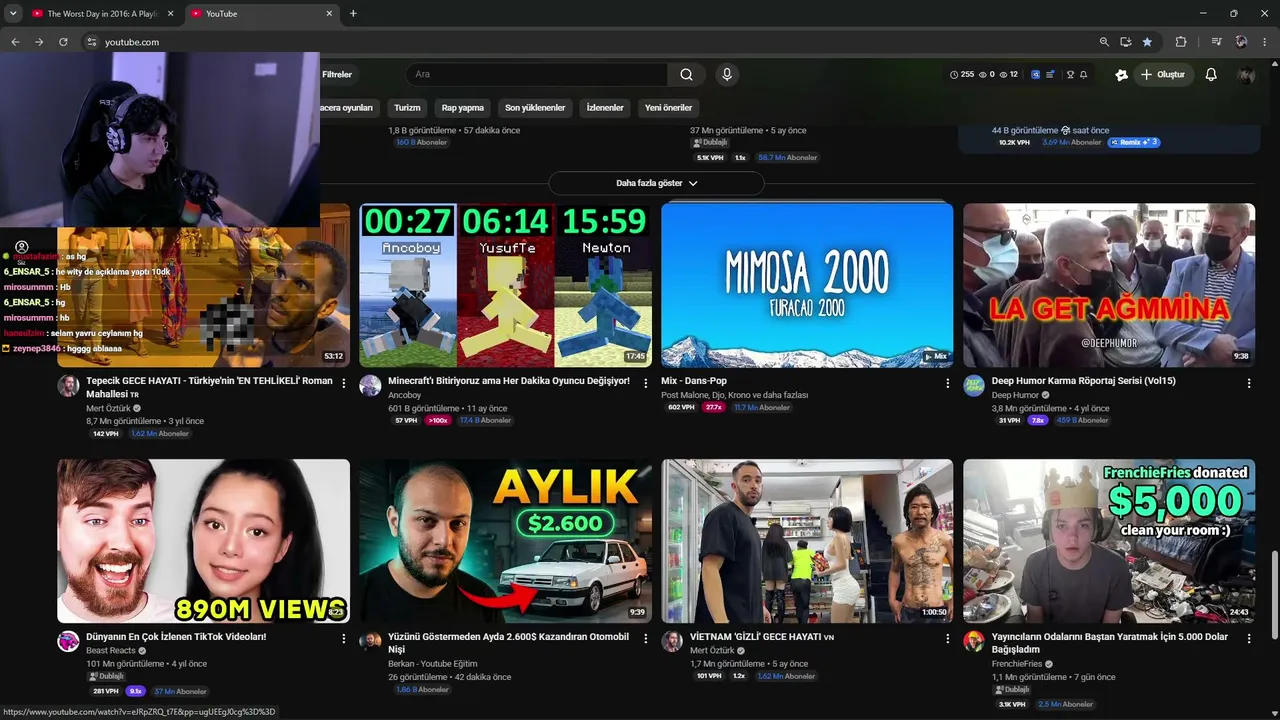The height and width of the screenshot is (720, 1280).
Task: Go back using the browser back arrow
Action: pos(15,42)
